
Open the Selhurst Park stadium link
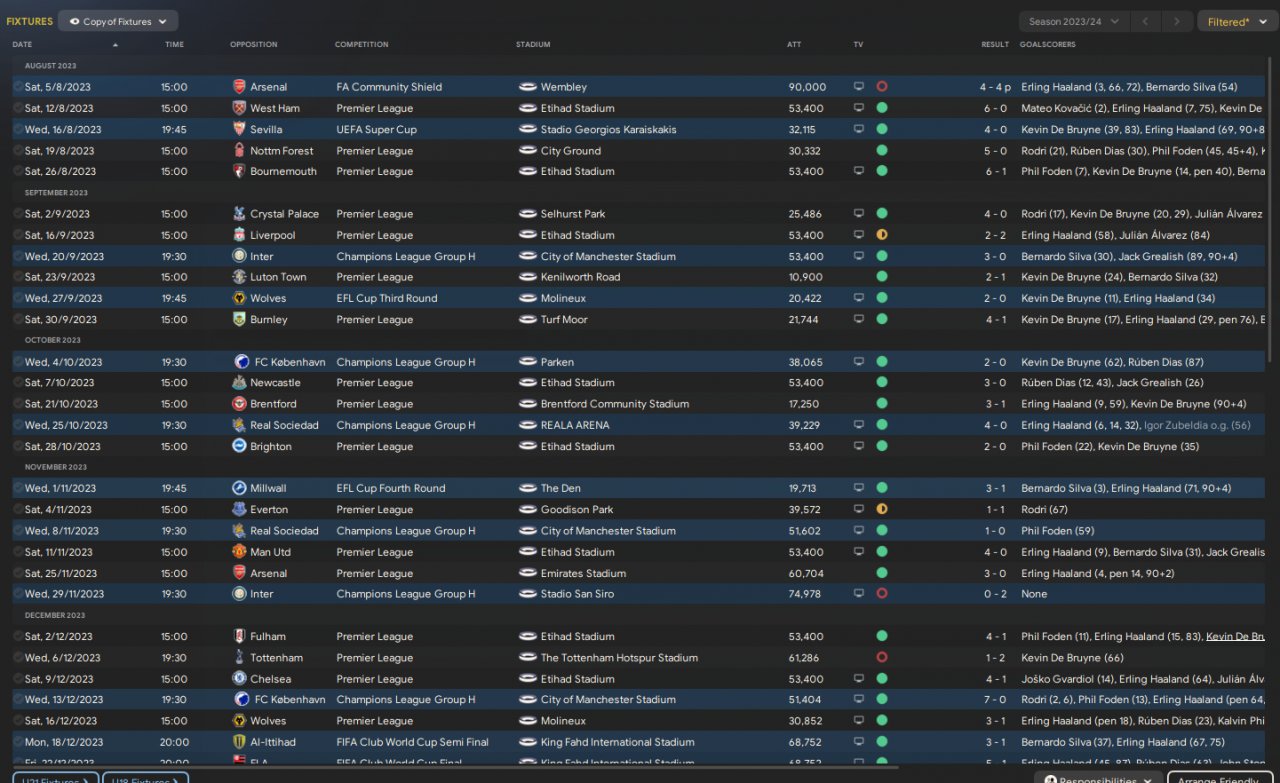coord(573,214)
